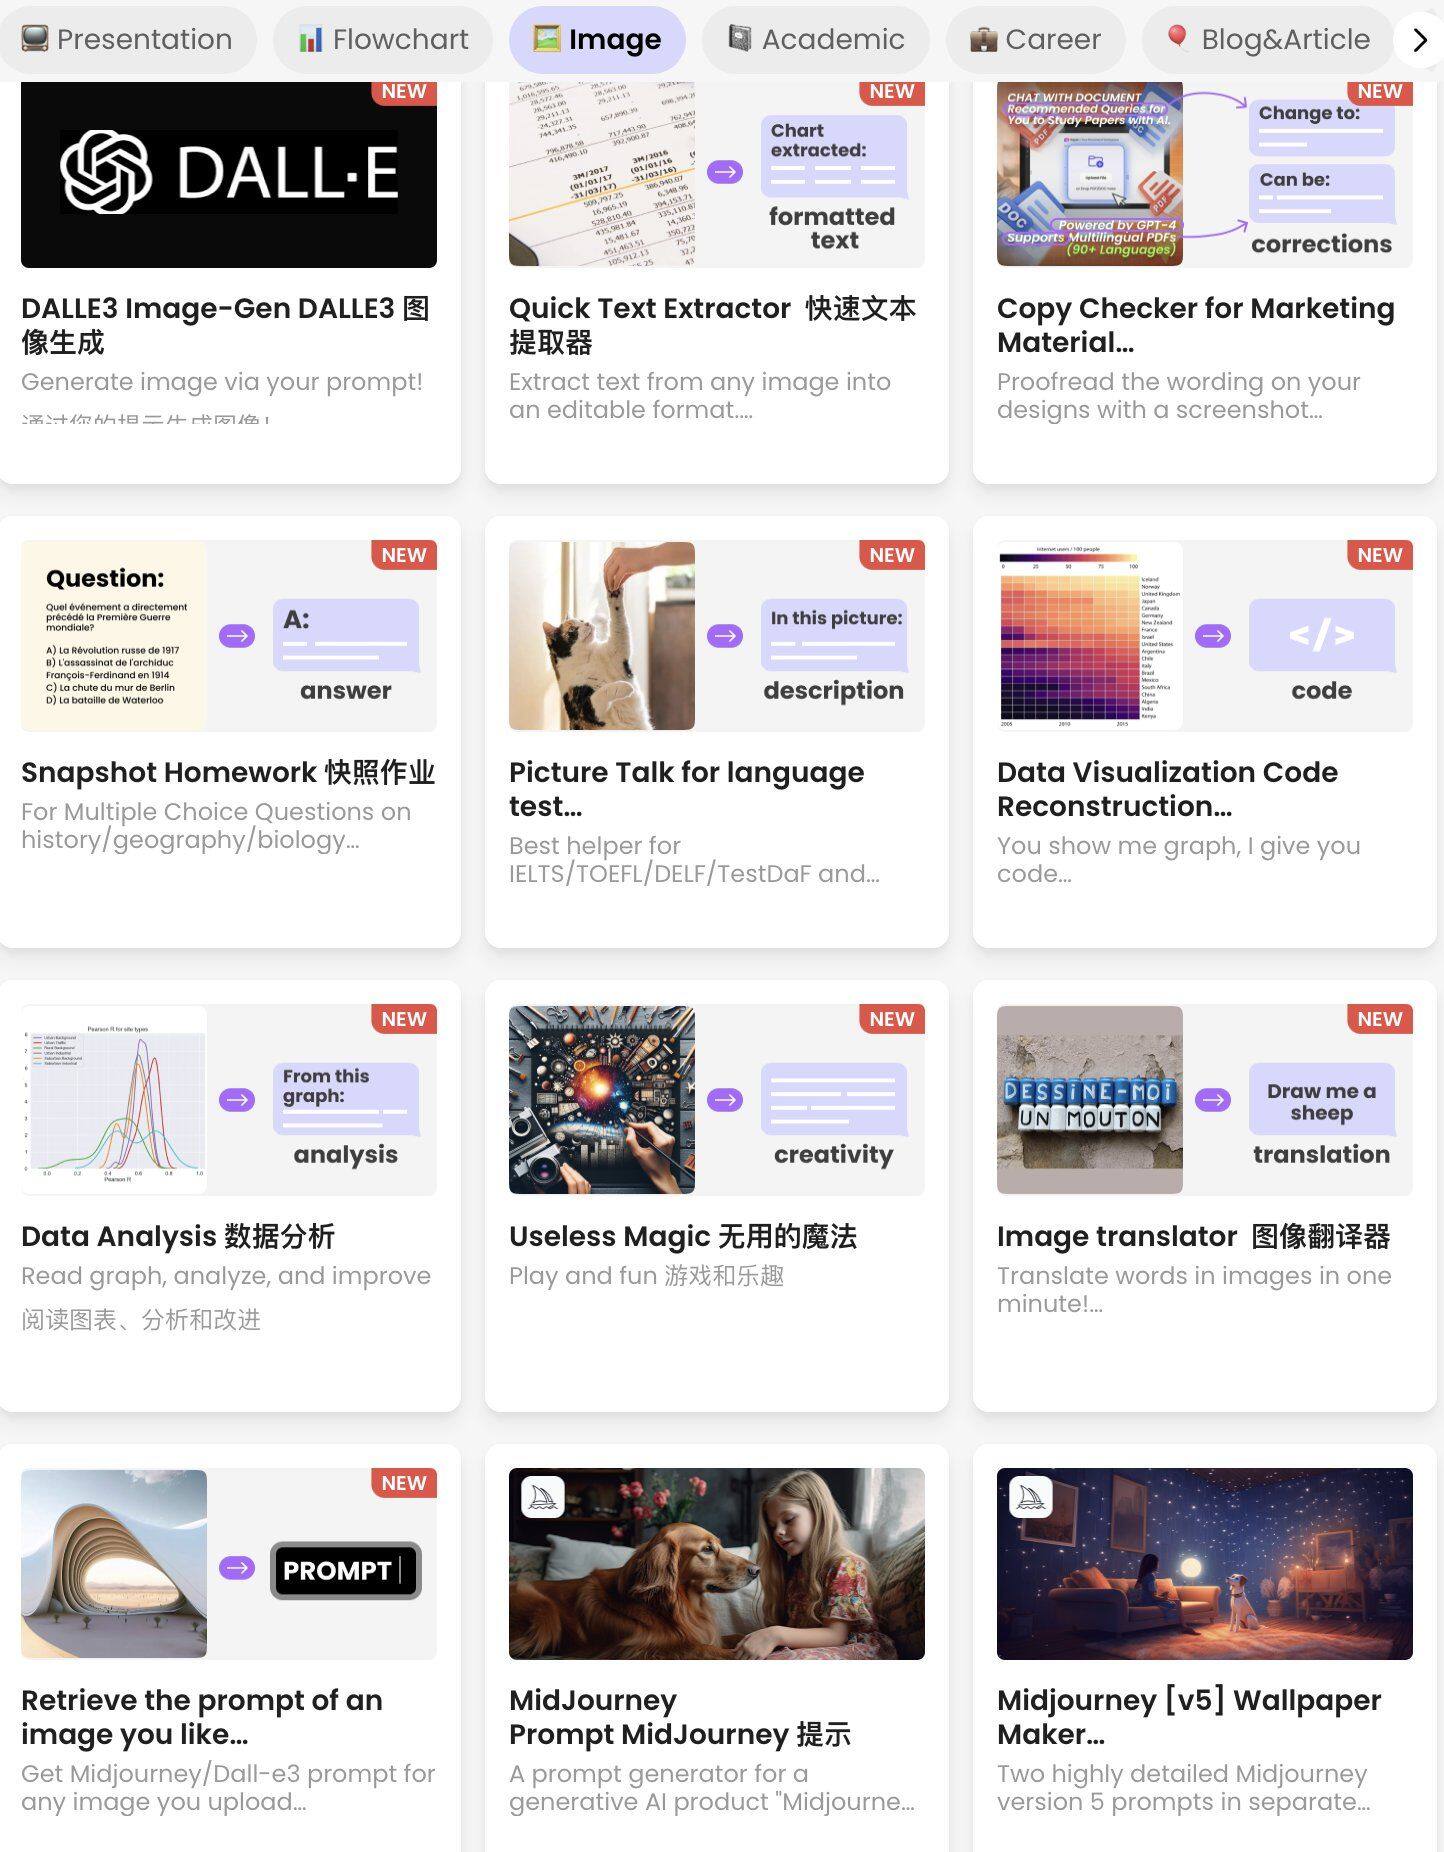Click the 'Draw me a sheep' translation bubble

coord(1321,1099)
